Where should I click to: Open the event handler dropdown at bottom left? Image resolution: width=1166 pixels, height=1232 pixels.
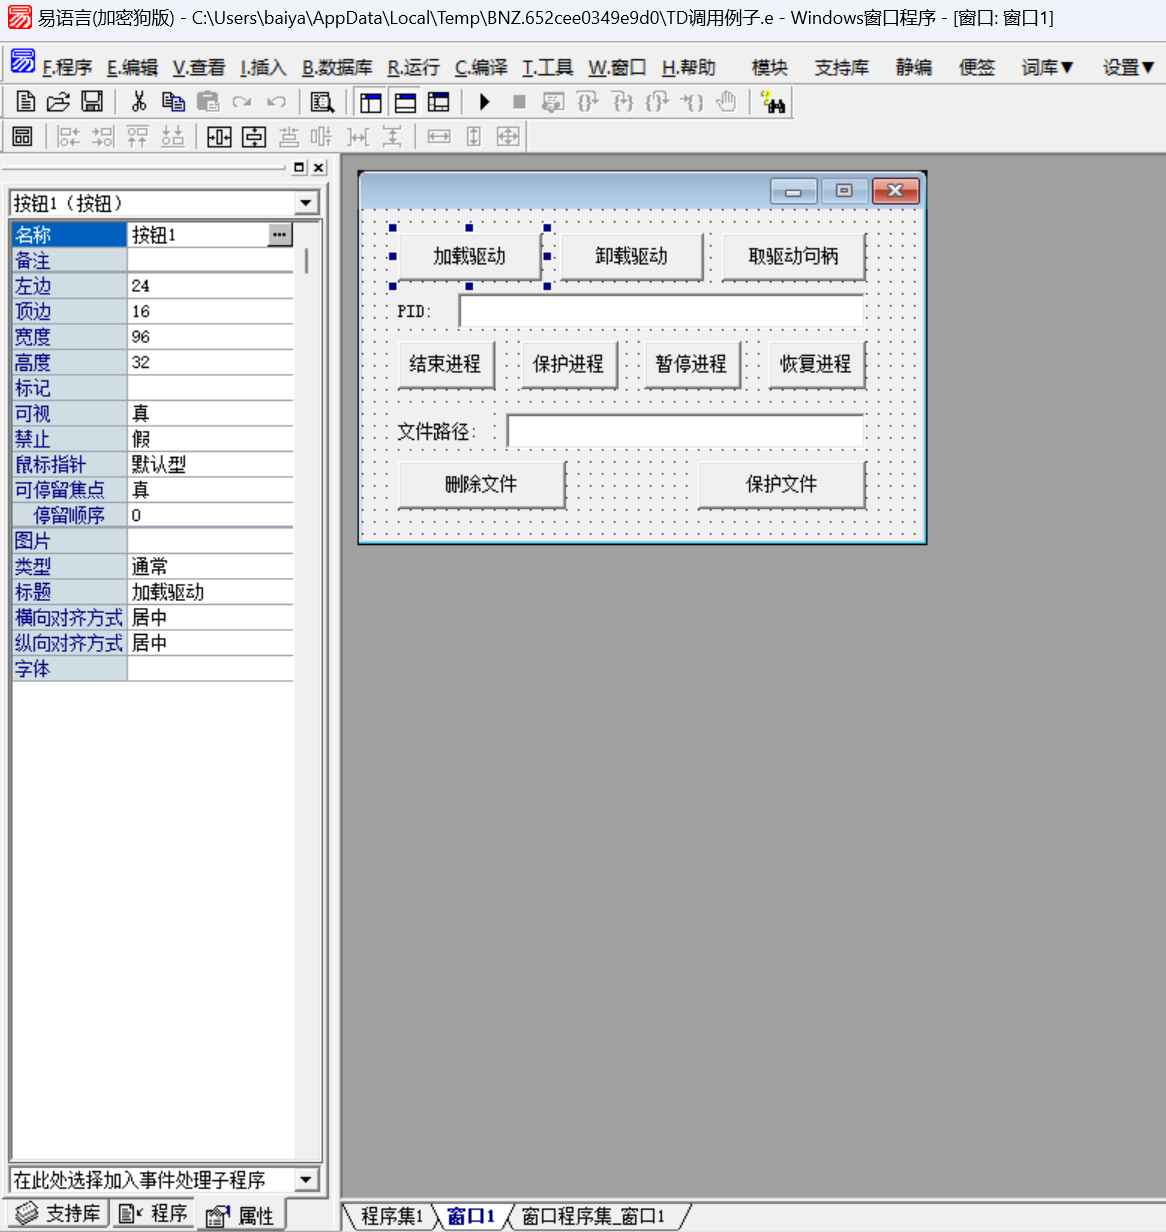pyautogui.click(x=306, y=1179)
